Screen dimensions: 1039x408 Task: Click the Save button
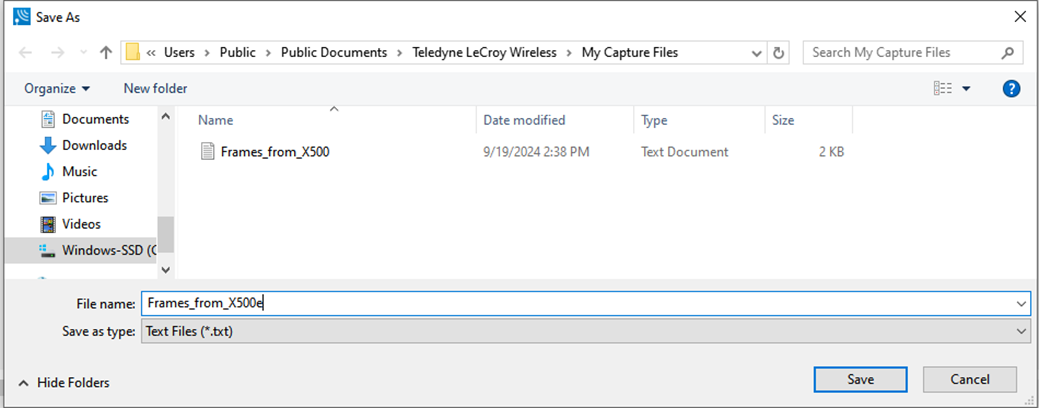click(x=860, y=380)
